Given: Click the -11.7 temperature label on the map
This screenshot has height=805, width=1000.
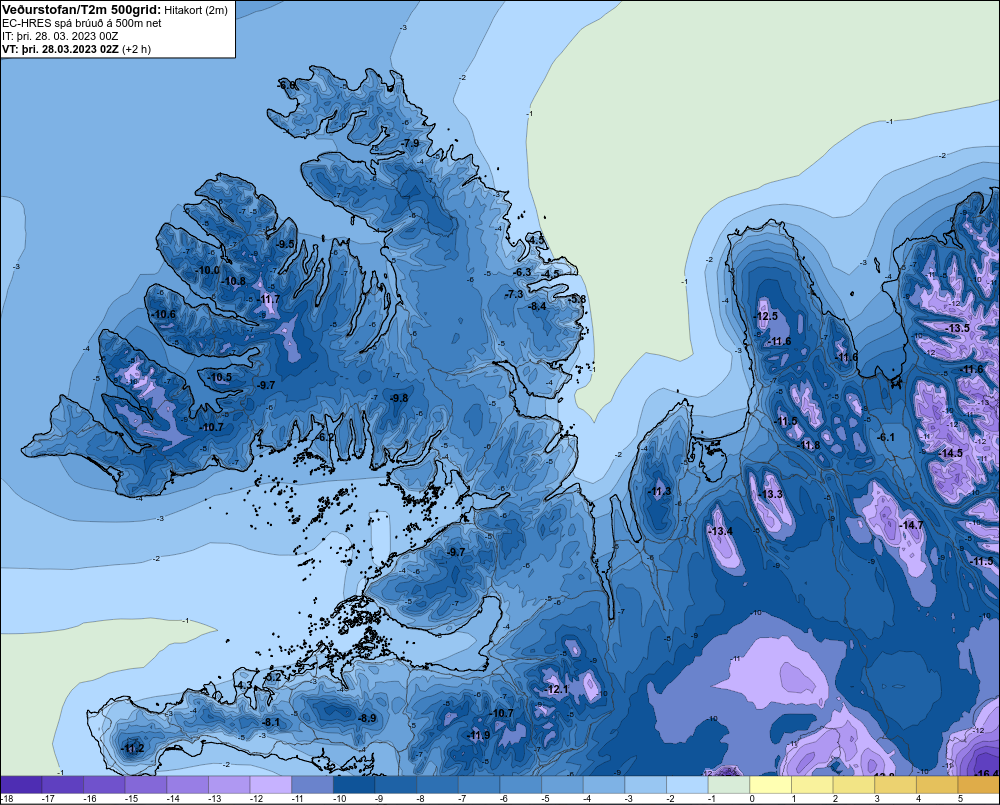Looking at the screenshot, I should click(x=268, y=299).
